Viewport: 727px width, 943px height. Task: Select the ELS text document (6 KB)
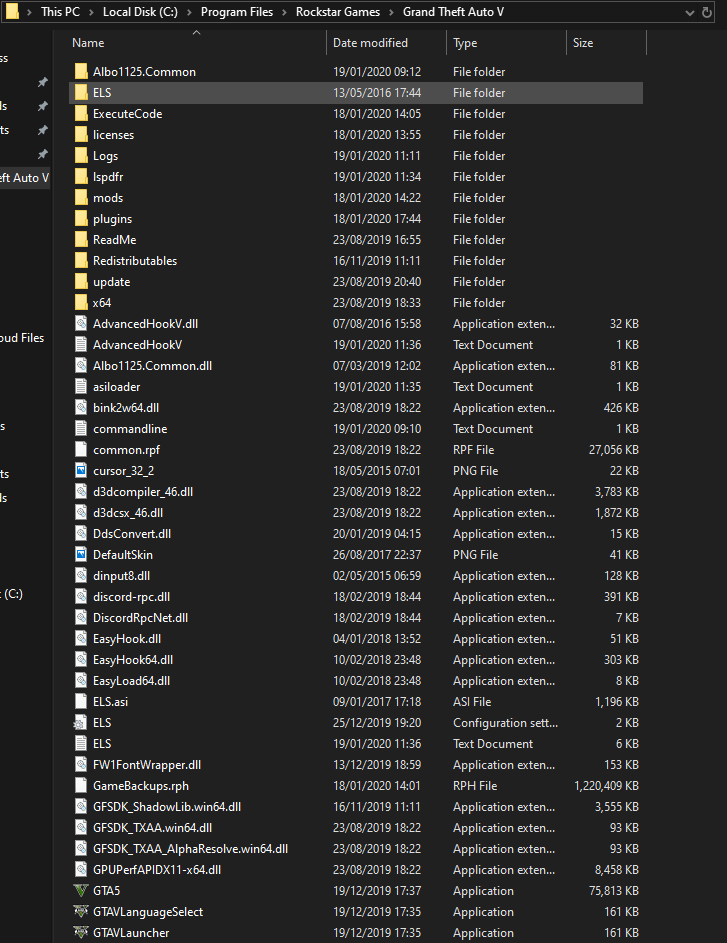tap(102, 744)
